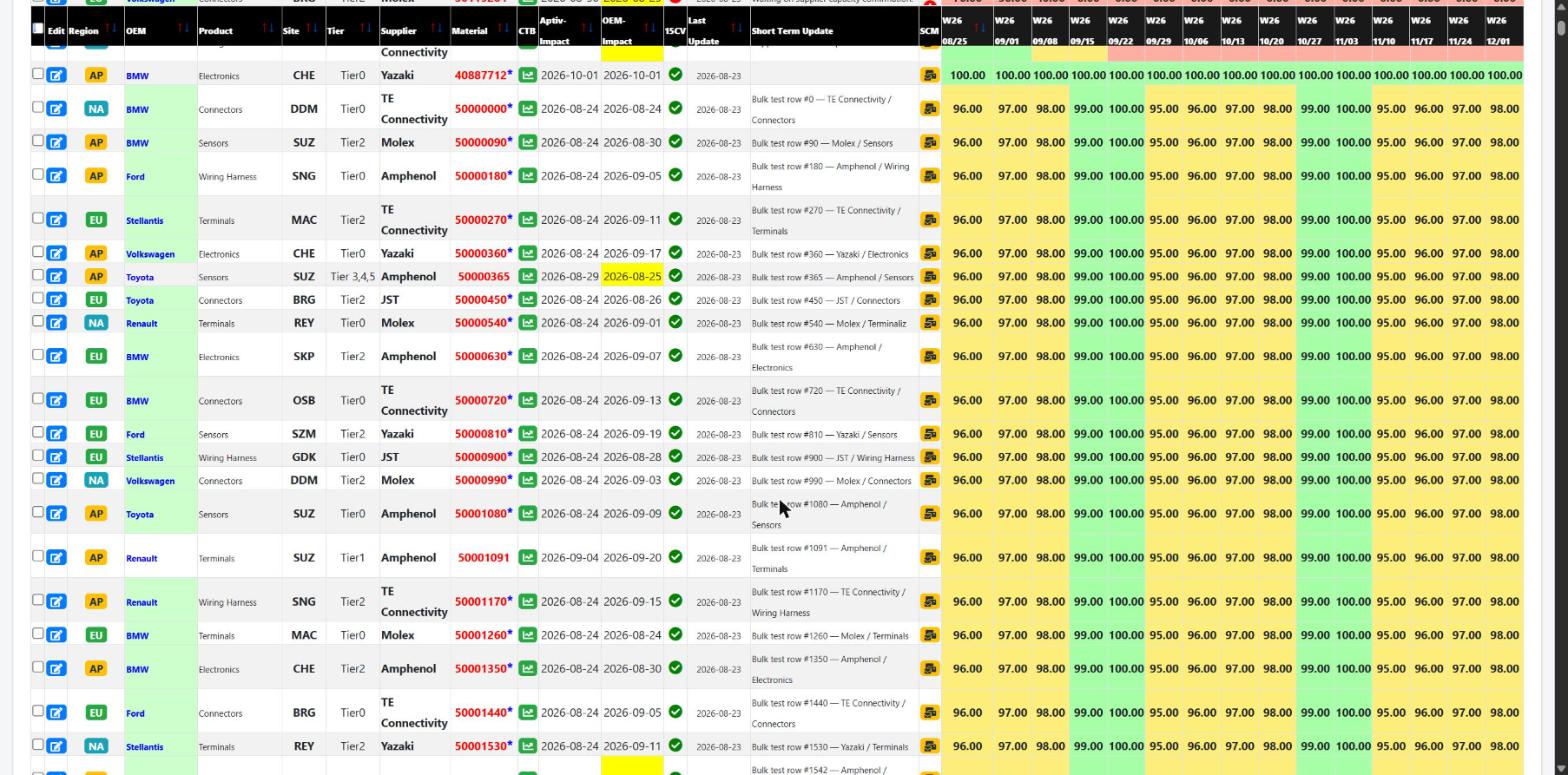Click edit icon for material 50001091
Image resolution: width=1568 pixels, height=775 pixels.
56,558
